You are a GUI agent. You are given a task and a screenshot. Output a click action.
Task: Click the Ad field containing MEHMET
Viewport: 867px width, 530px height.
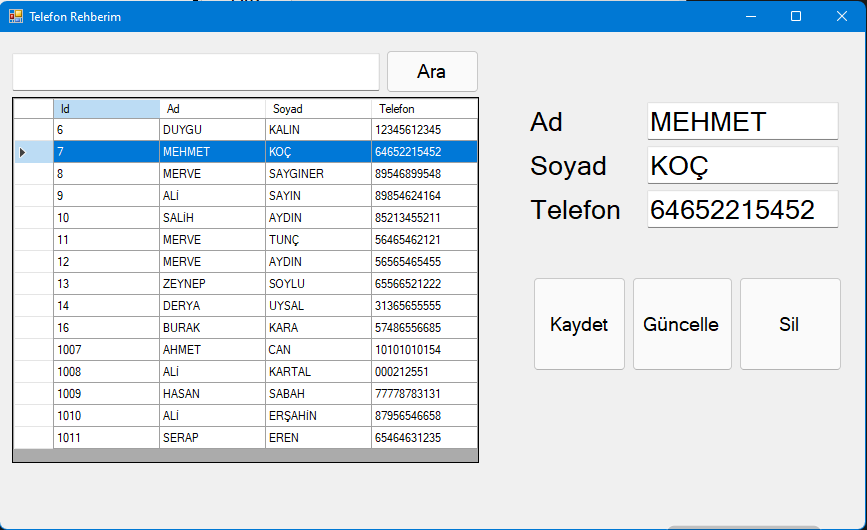pos(741,122)
